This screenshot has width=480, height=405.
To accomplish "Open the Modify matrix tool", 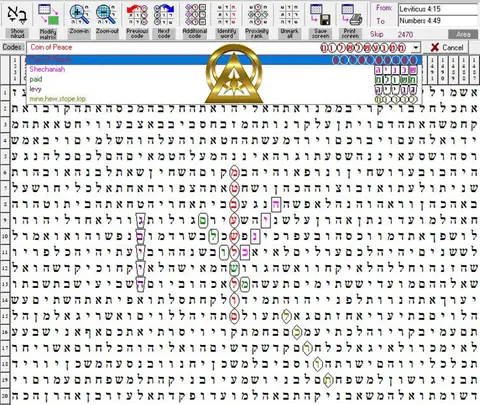I will [x=48, y=14].
